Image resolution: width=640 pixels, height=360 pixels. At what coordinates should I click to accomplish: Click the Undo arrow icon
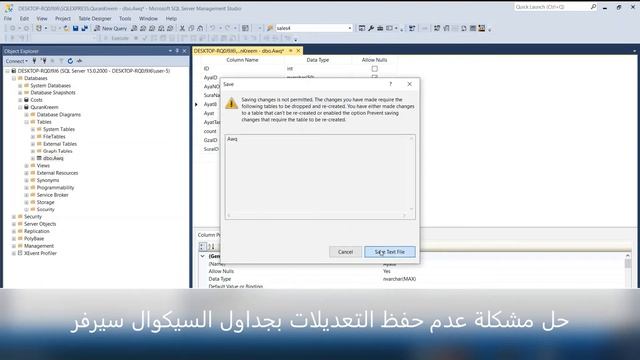click(x=212, y=28)
